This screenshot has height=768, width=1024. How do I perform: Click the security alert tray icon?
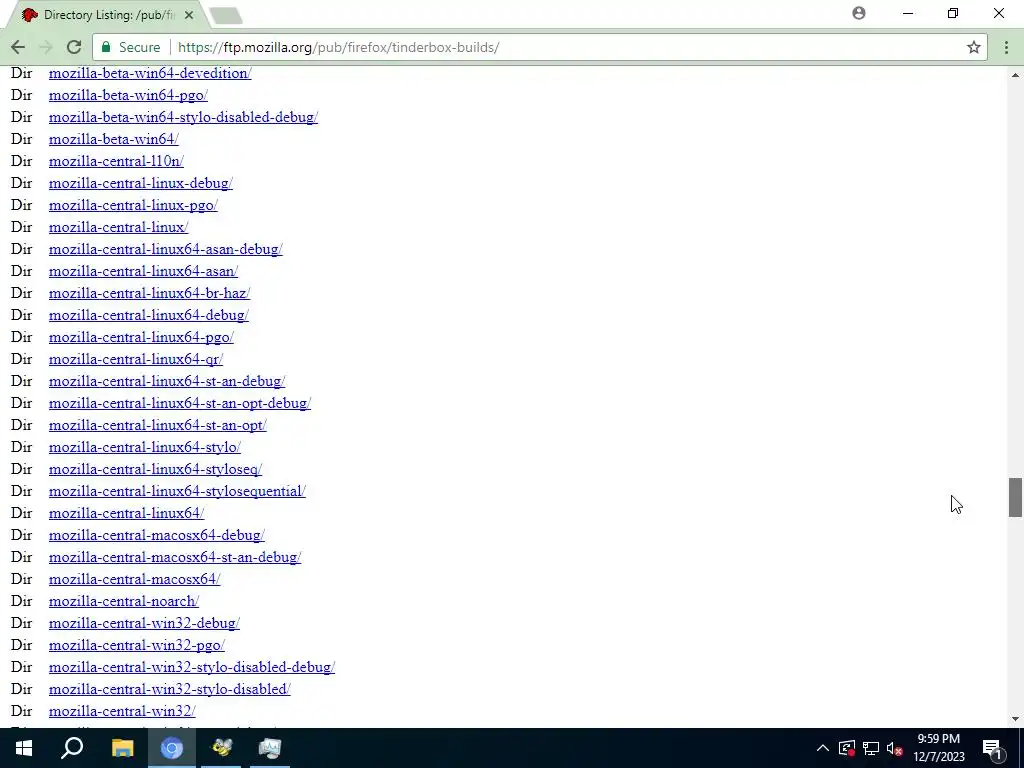click(847, 748)
